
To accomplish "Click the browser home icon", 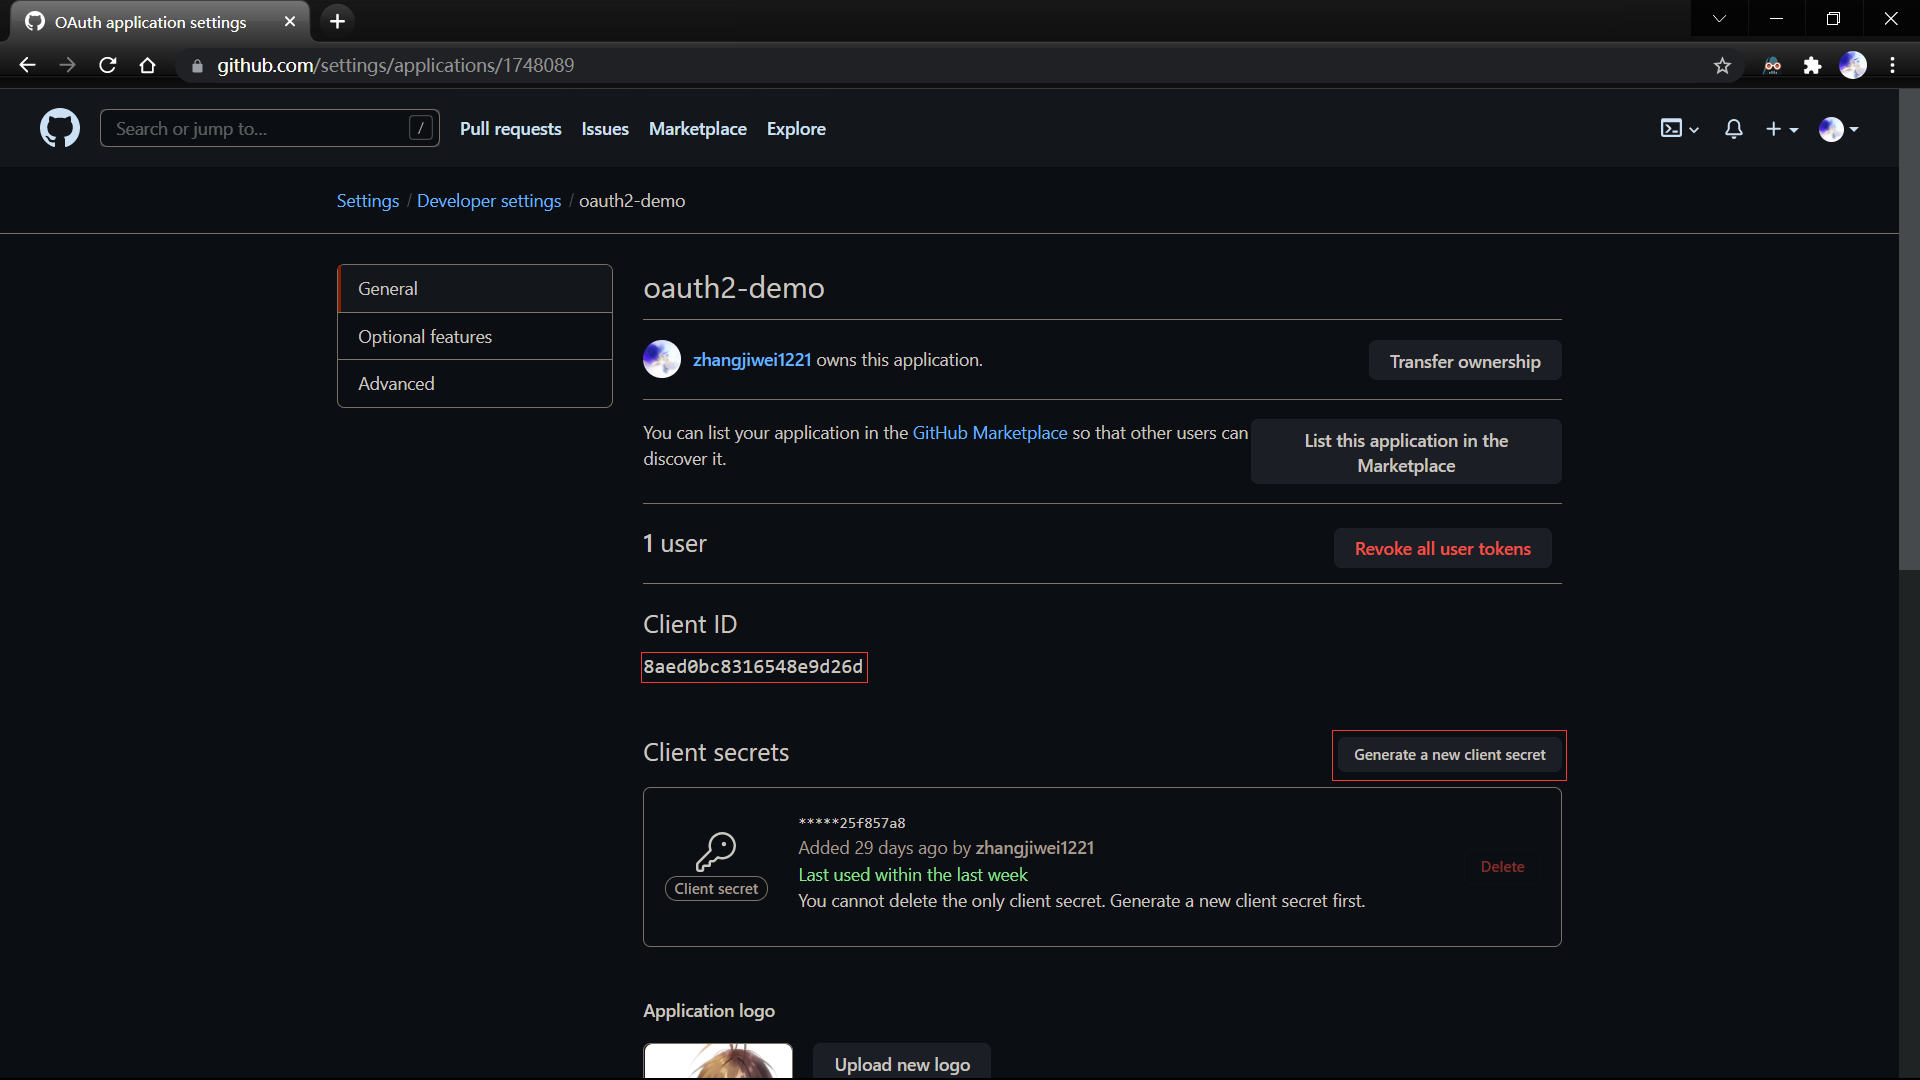I will pos(147,64).
